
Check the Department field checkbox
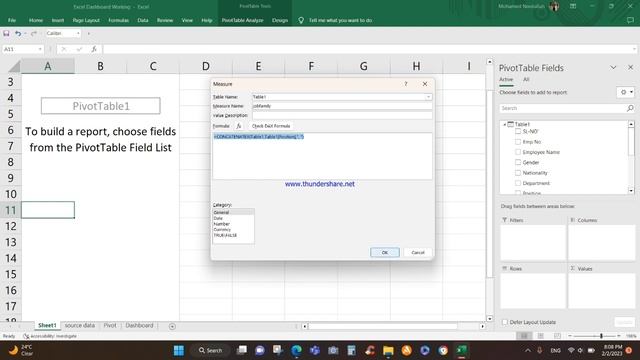tap(518, 183)
